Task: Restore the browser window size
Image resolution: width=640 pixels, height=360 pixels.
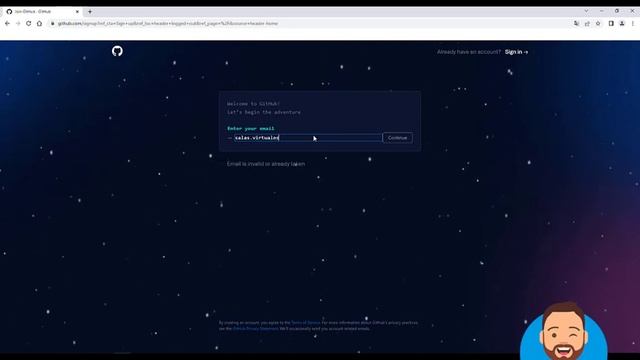Action: (x=617, y=11)
